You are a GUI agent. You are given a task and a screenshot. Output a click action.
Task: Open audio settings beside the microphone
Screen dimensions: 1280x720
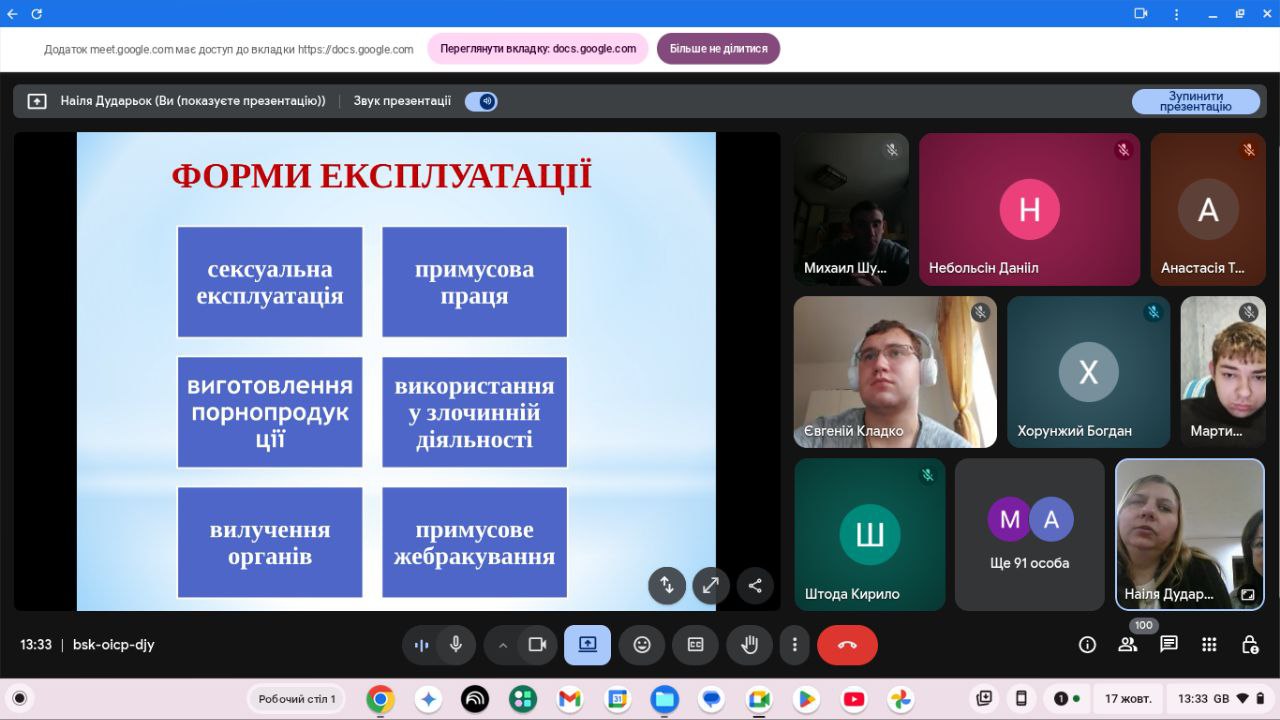(x=422, y=645)
